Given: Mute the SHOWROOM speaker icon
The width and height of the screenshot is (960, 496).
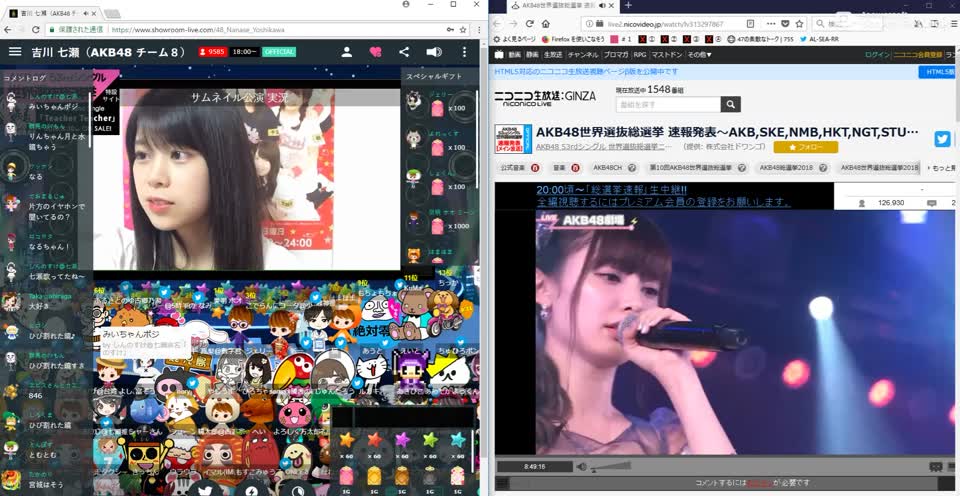Looking at the screenshot, I should tap(433, 52).
